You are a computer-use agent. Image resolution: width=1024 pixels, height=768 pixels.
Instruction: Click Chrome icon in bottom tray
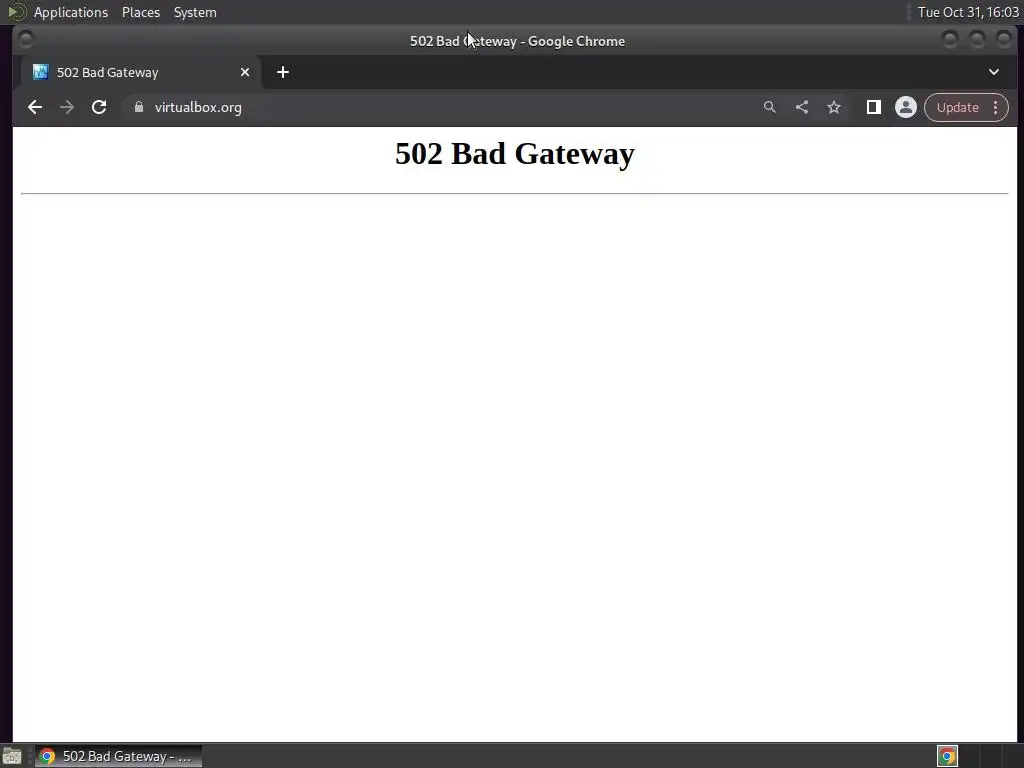tap(948, 756)
